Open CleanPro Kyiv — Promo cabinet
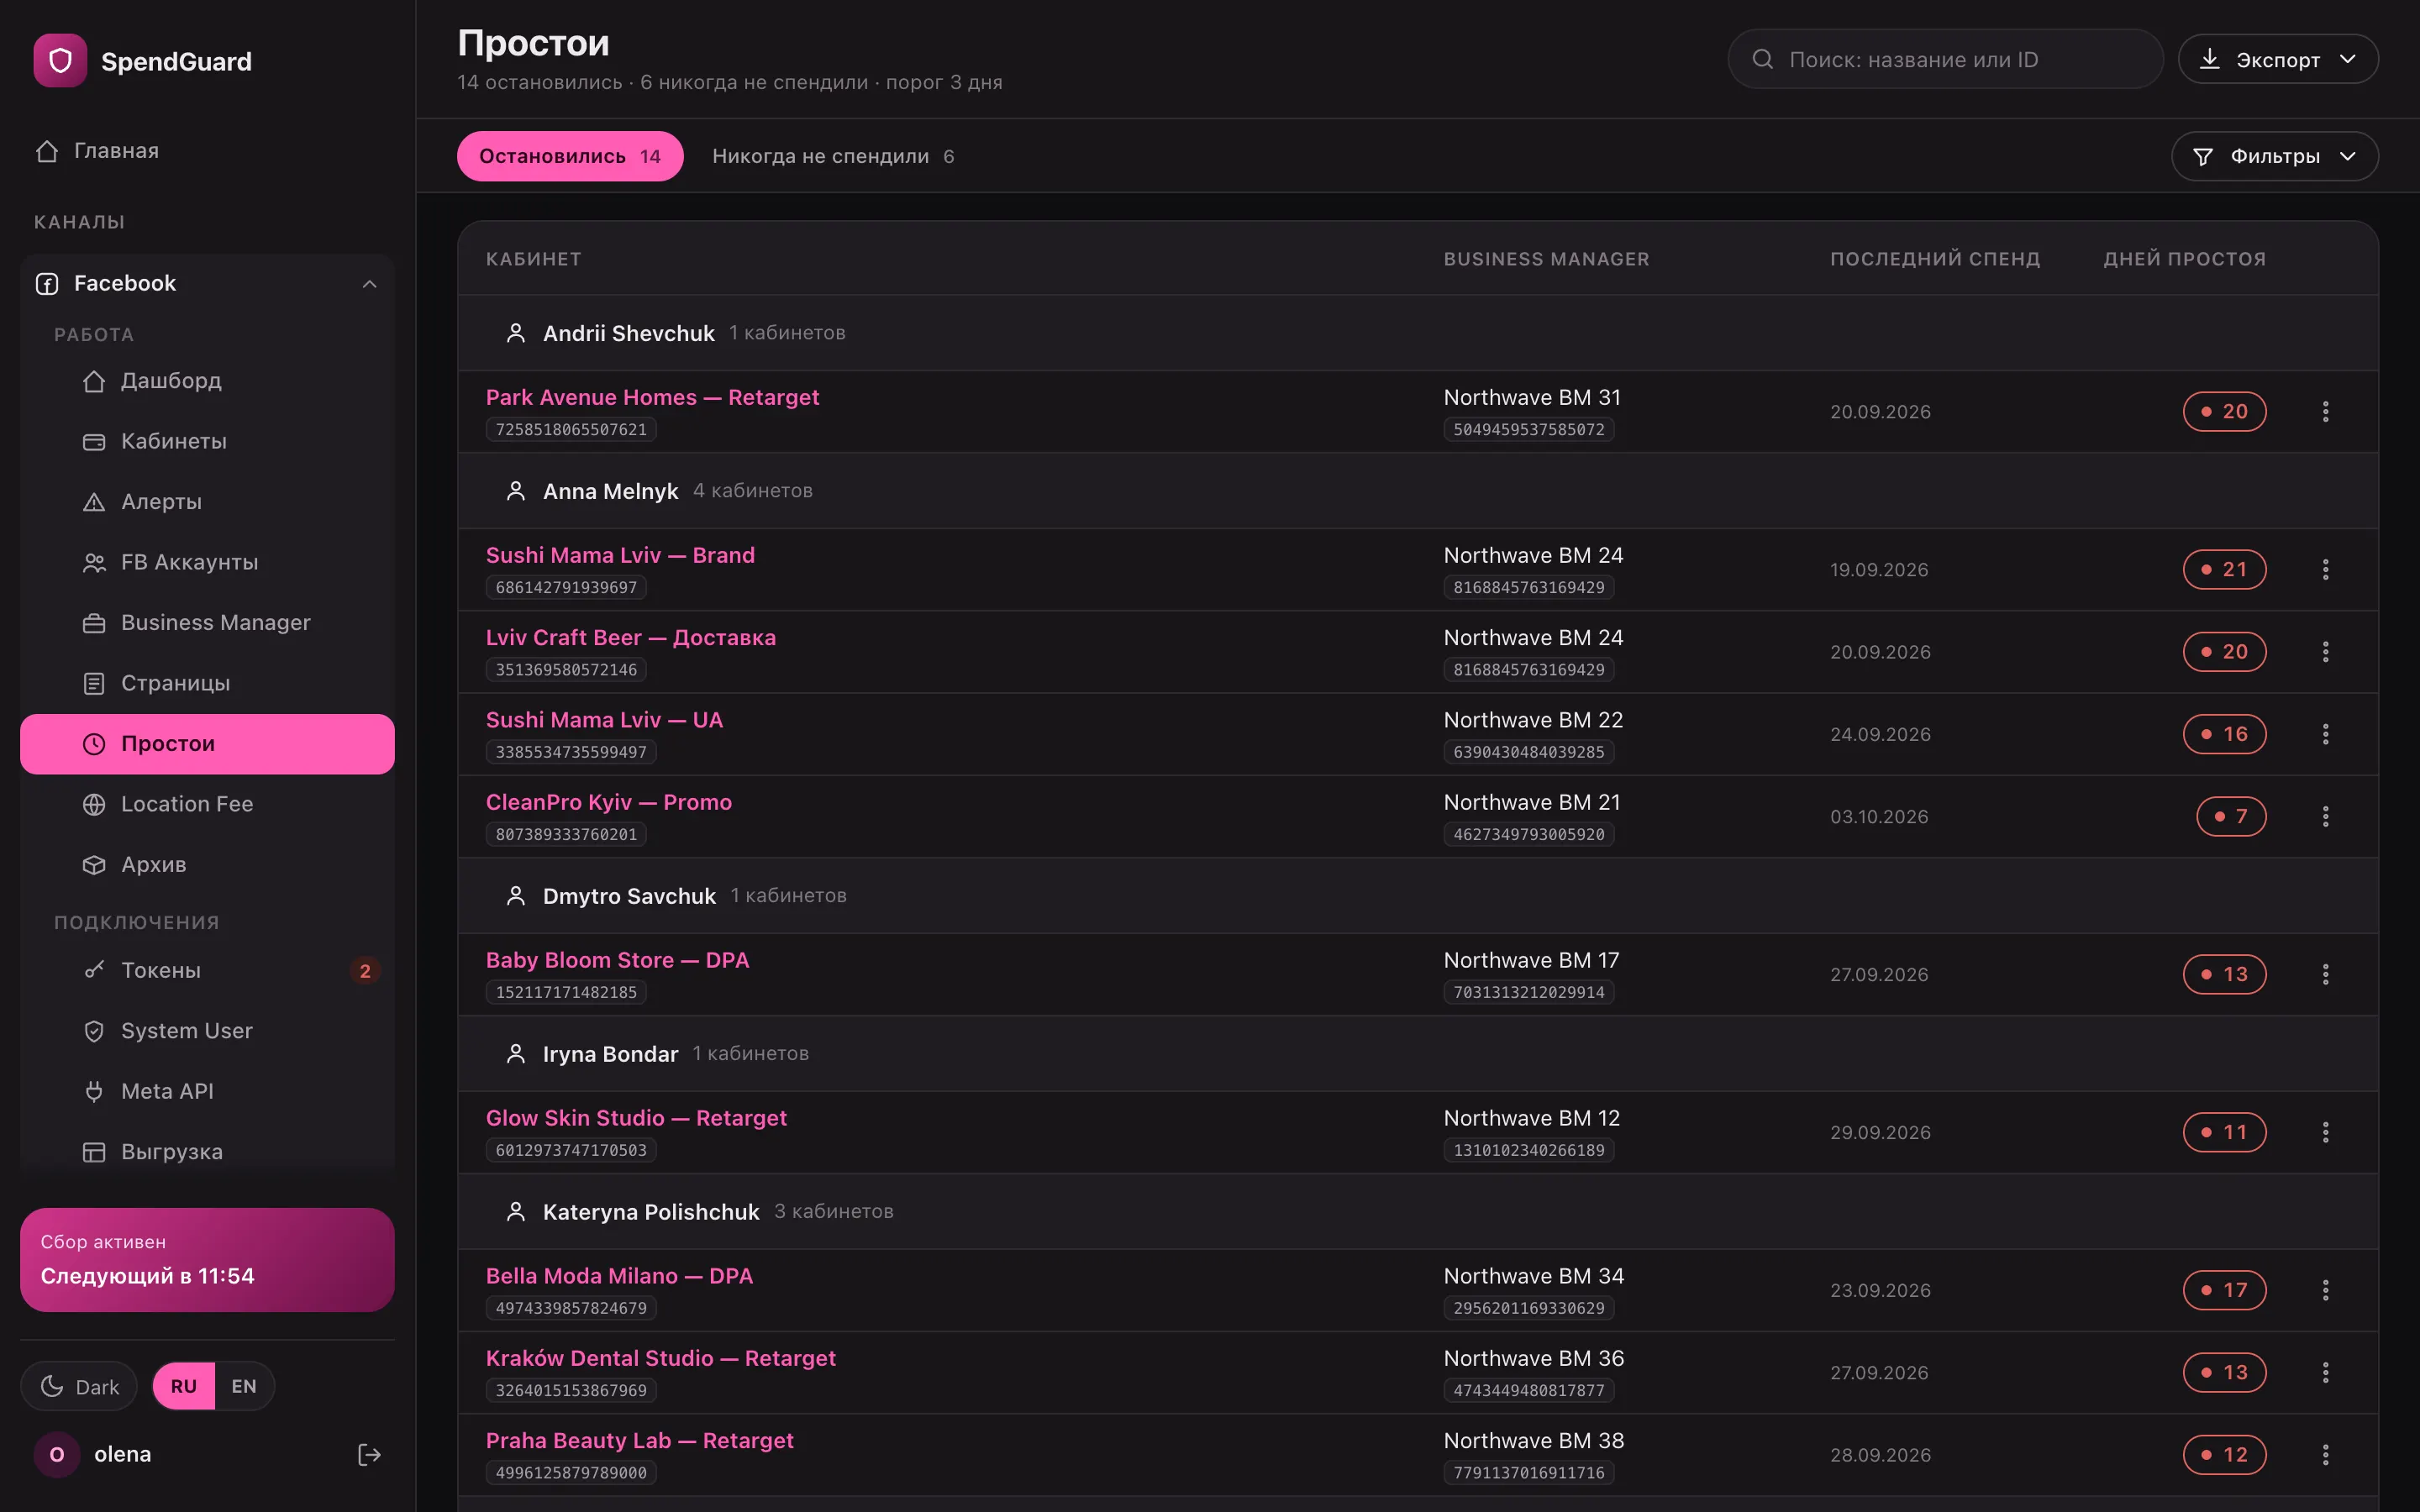This screenshot has height=1512, width=2420. (608, 803)
